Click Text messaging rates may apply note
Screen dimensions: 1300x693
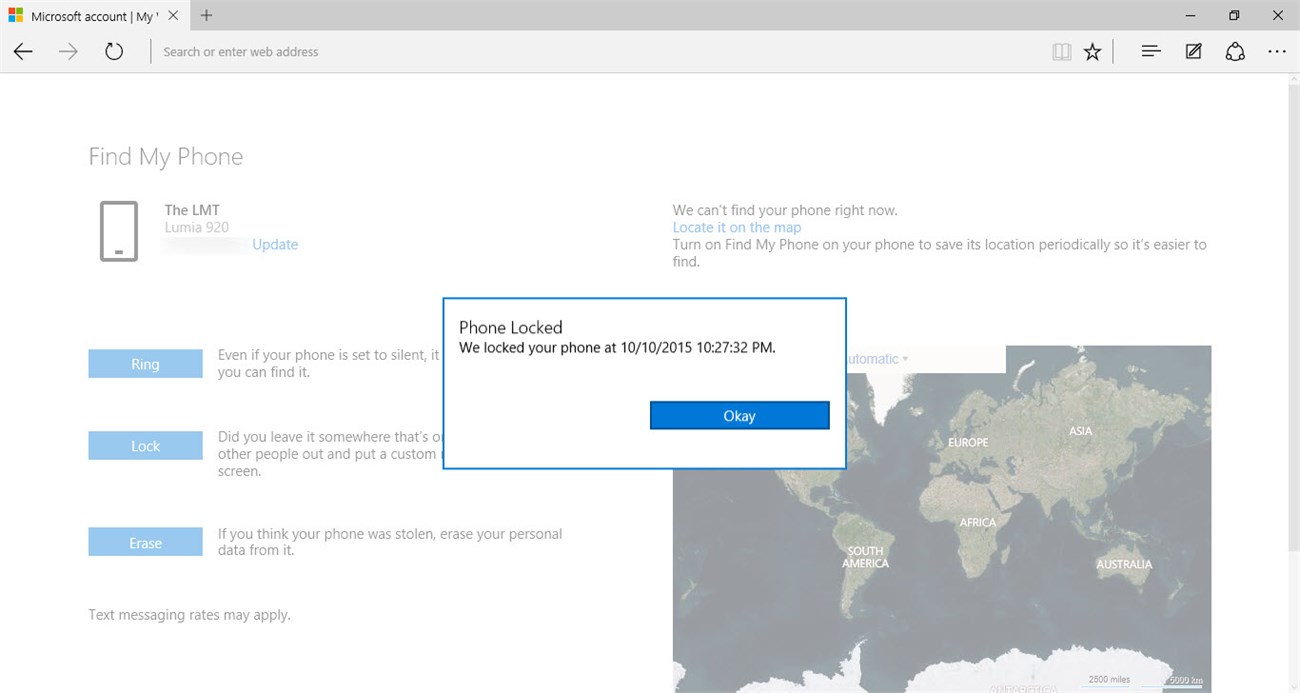(189, 615)
